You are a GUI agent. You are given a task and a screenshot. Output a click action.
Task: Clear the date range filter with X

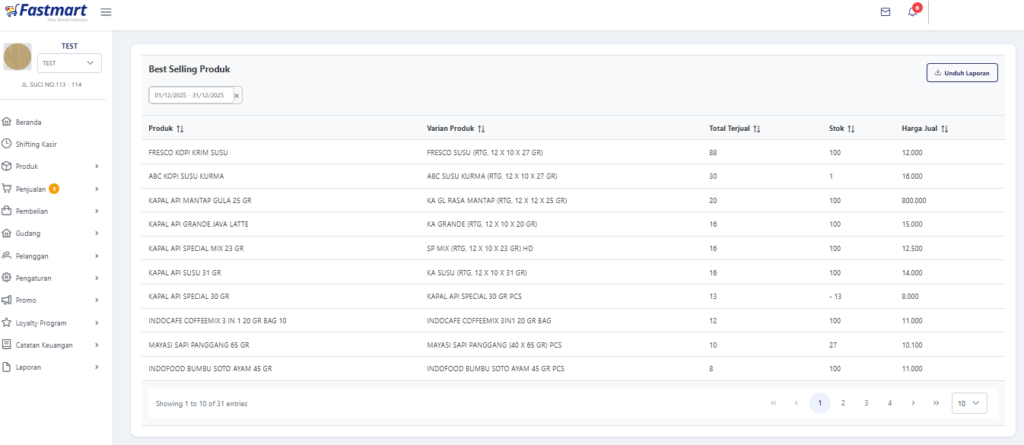pos(237,95)
